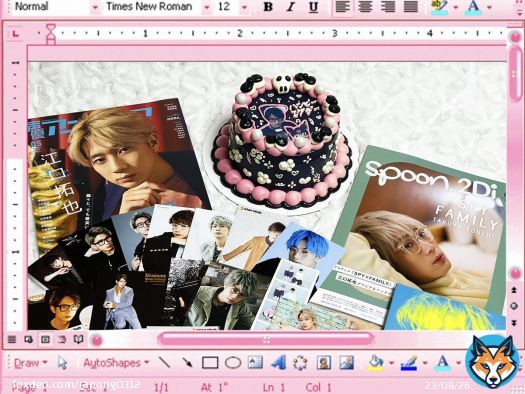This screenshot has height=394, width=525.
Task: Select the Arrow drawing tool
Action: click(x=188, y=363)
